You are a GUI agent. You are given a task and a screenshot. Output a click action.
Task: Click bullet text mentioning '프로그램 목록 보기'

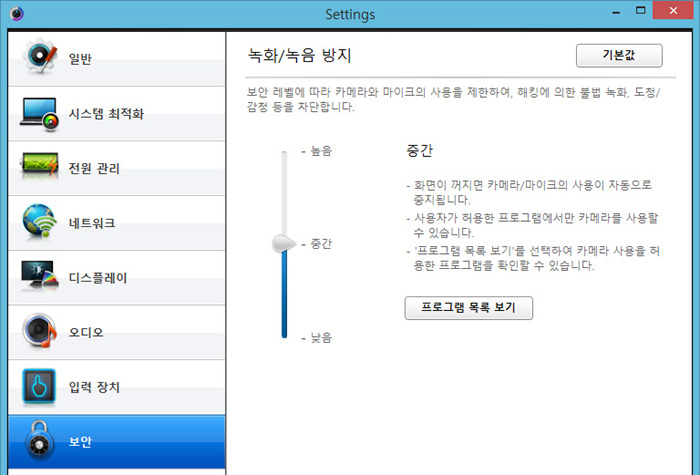point(533,258)
